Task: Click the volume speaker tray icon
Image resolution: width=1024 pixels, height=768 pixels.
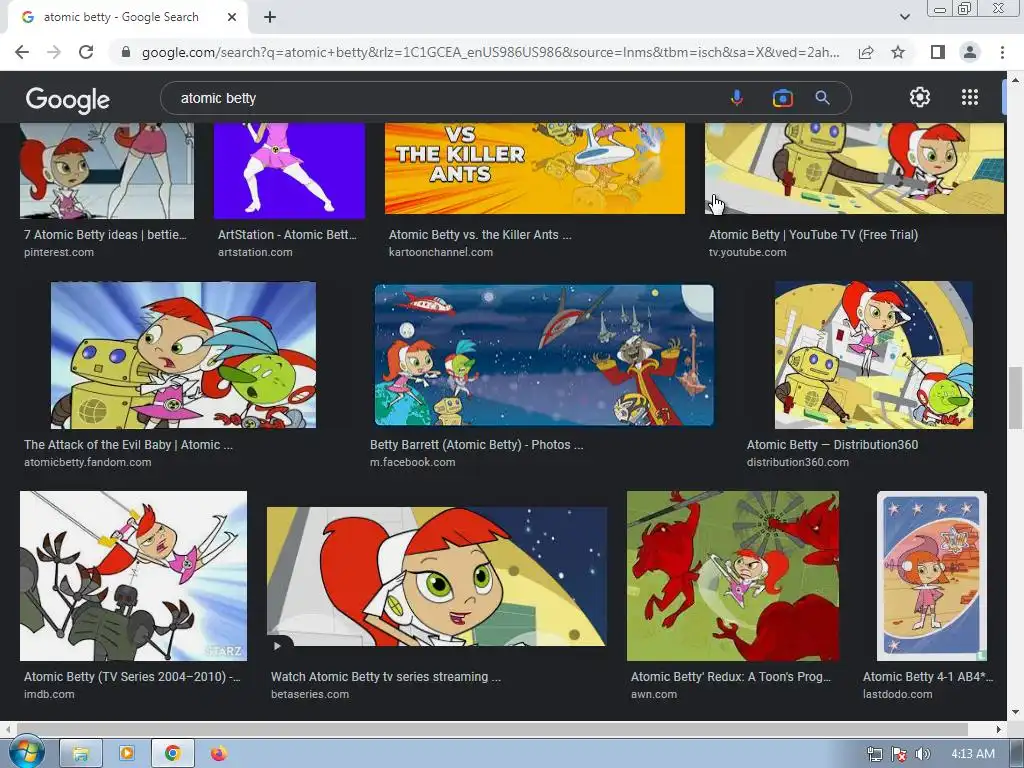Action: pyautogui.click(x=922, y=754)
